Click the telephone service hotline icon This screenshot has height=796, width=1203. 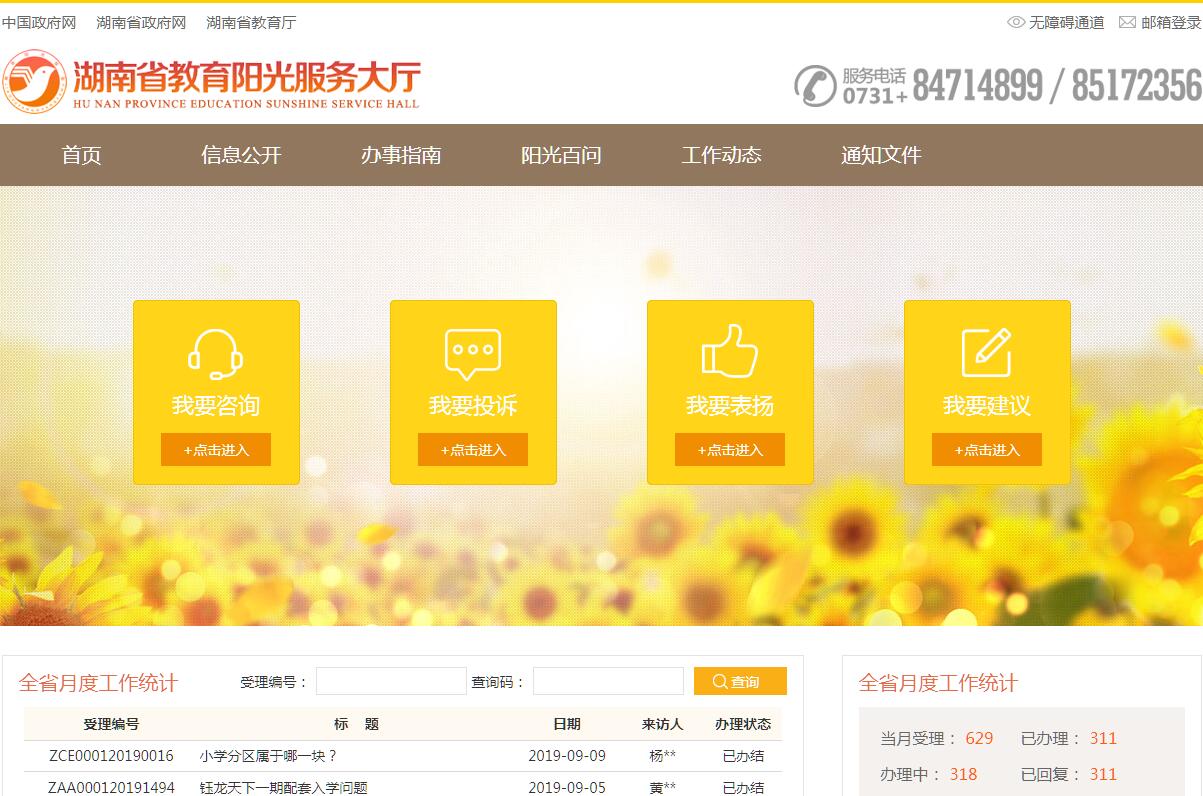pyautogui.click(x=815, y=86)
